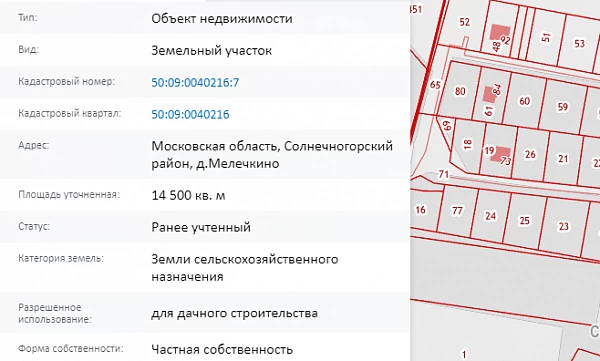Screen dimensions: 600x361
Task: Click the 'Категория земель:' label
Action: pyautogui.click(x=60, y=258)
